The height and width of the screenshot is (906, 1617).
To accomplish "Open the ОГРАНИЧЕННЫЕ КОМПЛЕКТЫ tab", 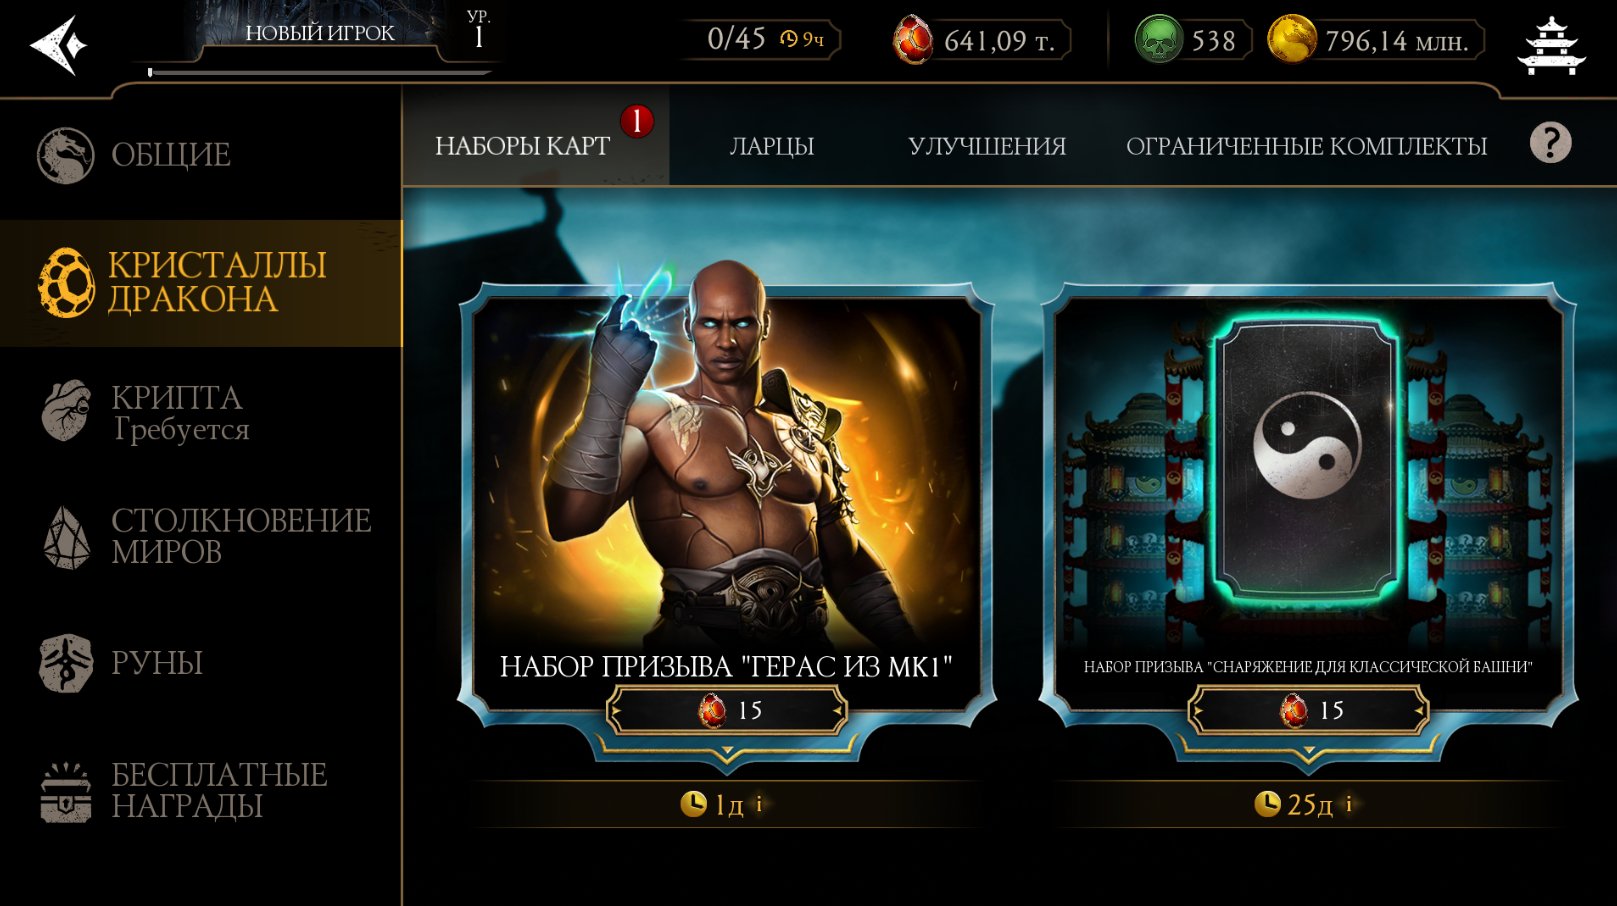I will [1306, 146].
